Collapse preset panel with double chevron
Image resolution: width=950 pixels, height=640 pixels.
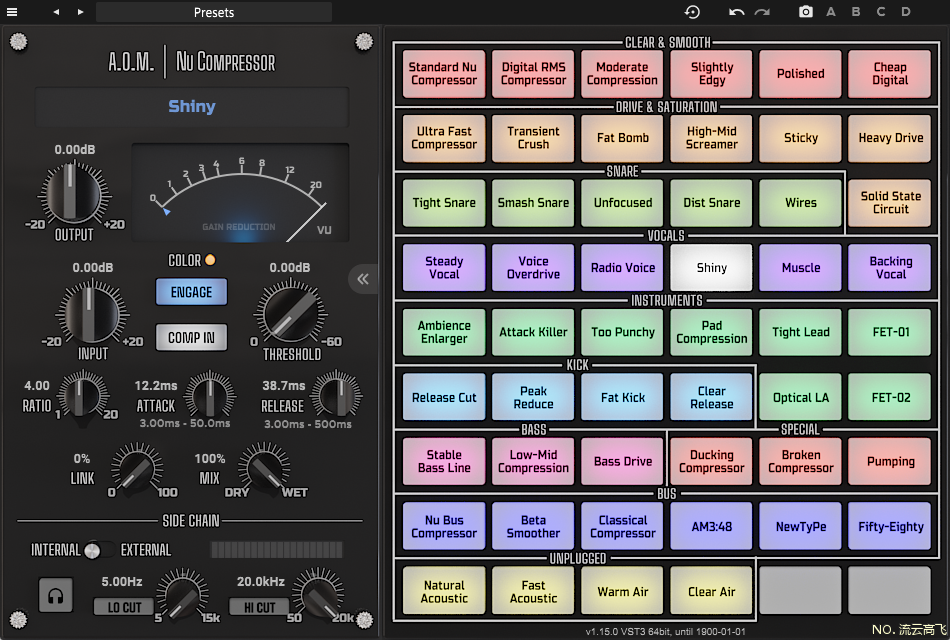pyautogui.click(x=363, y=279)
